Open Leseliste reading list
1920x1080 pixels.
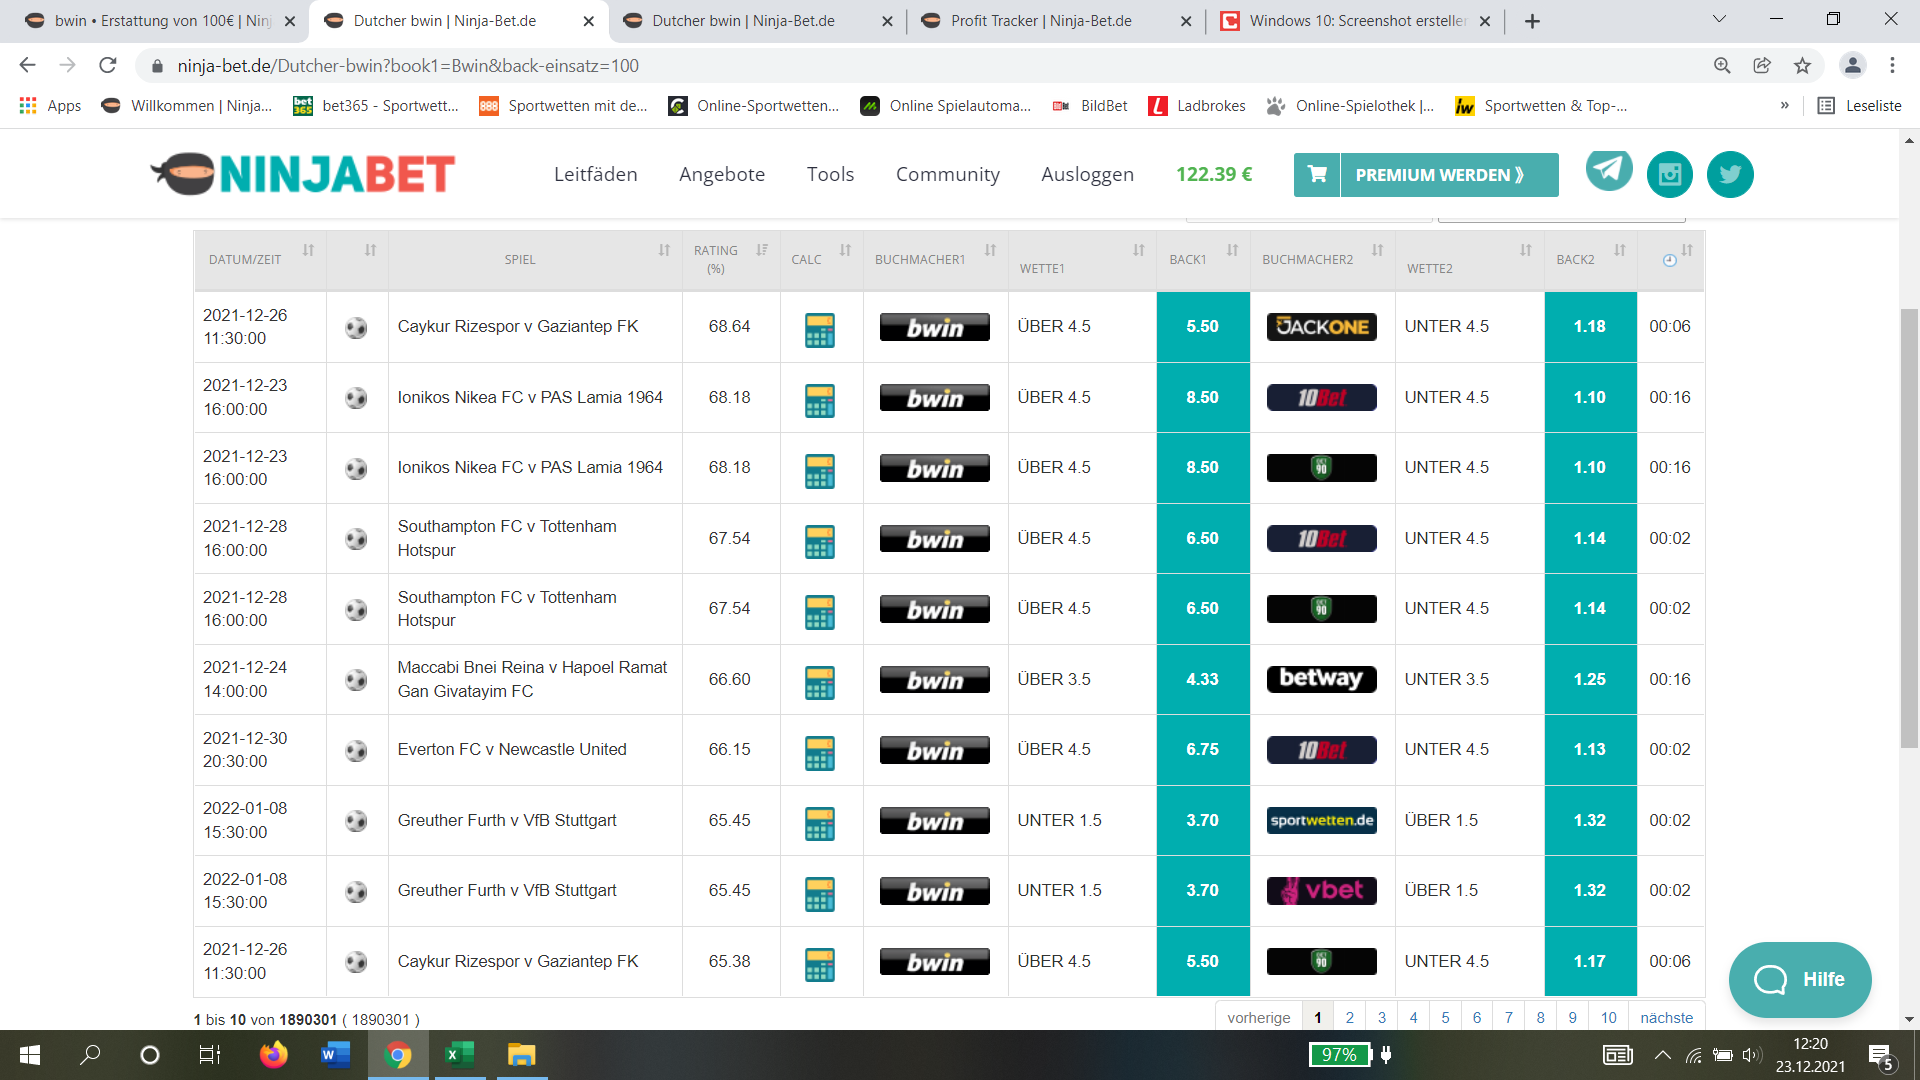point(1859,106)
